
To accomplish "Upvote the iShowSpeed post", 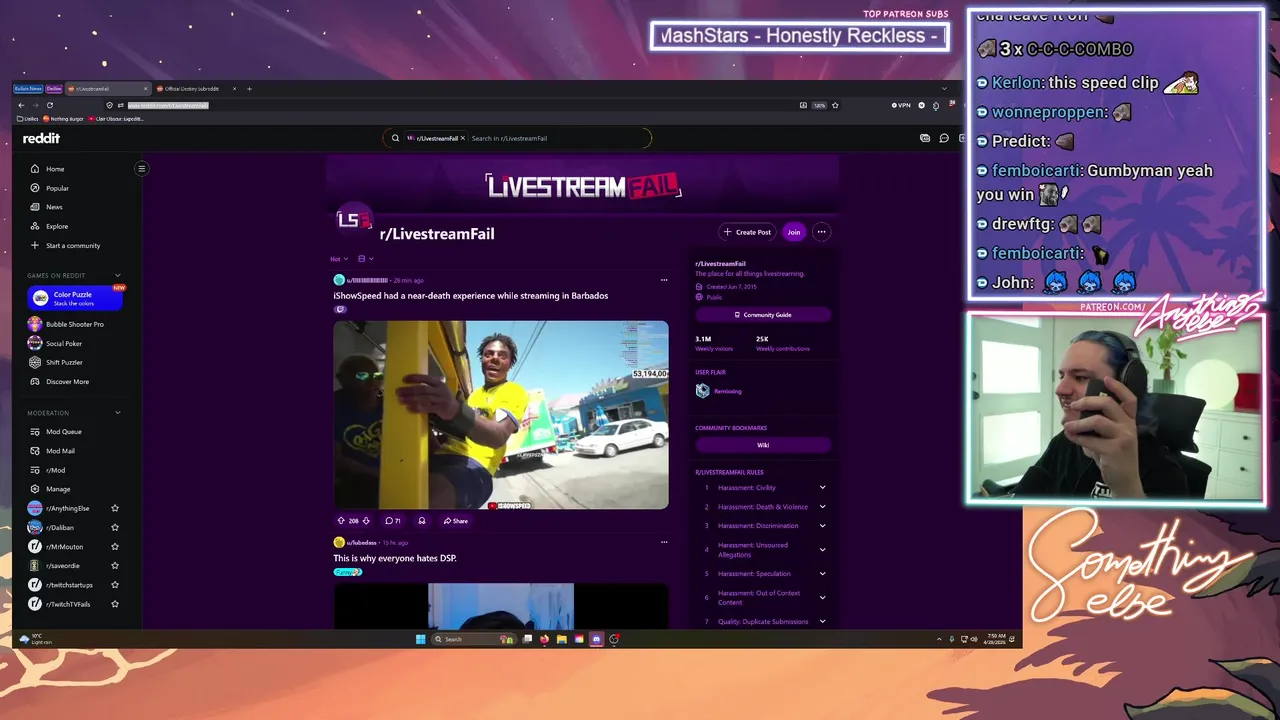I will [341, 521].
